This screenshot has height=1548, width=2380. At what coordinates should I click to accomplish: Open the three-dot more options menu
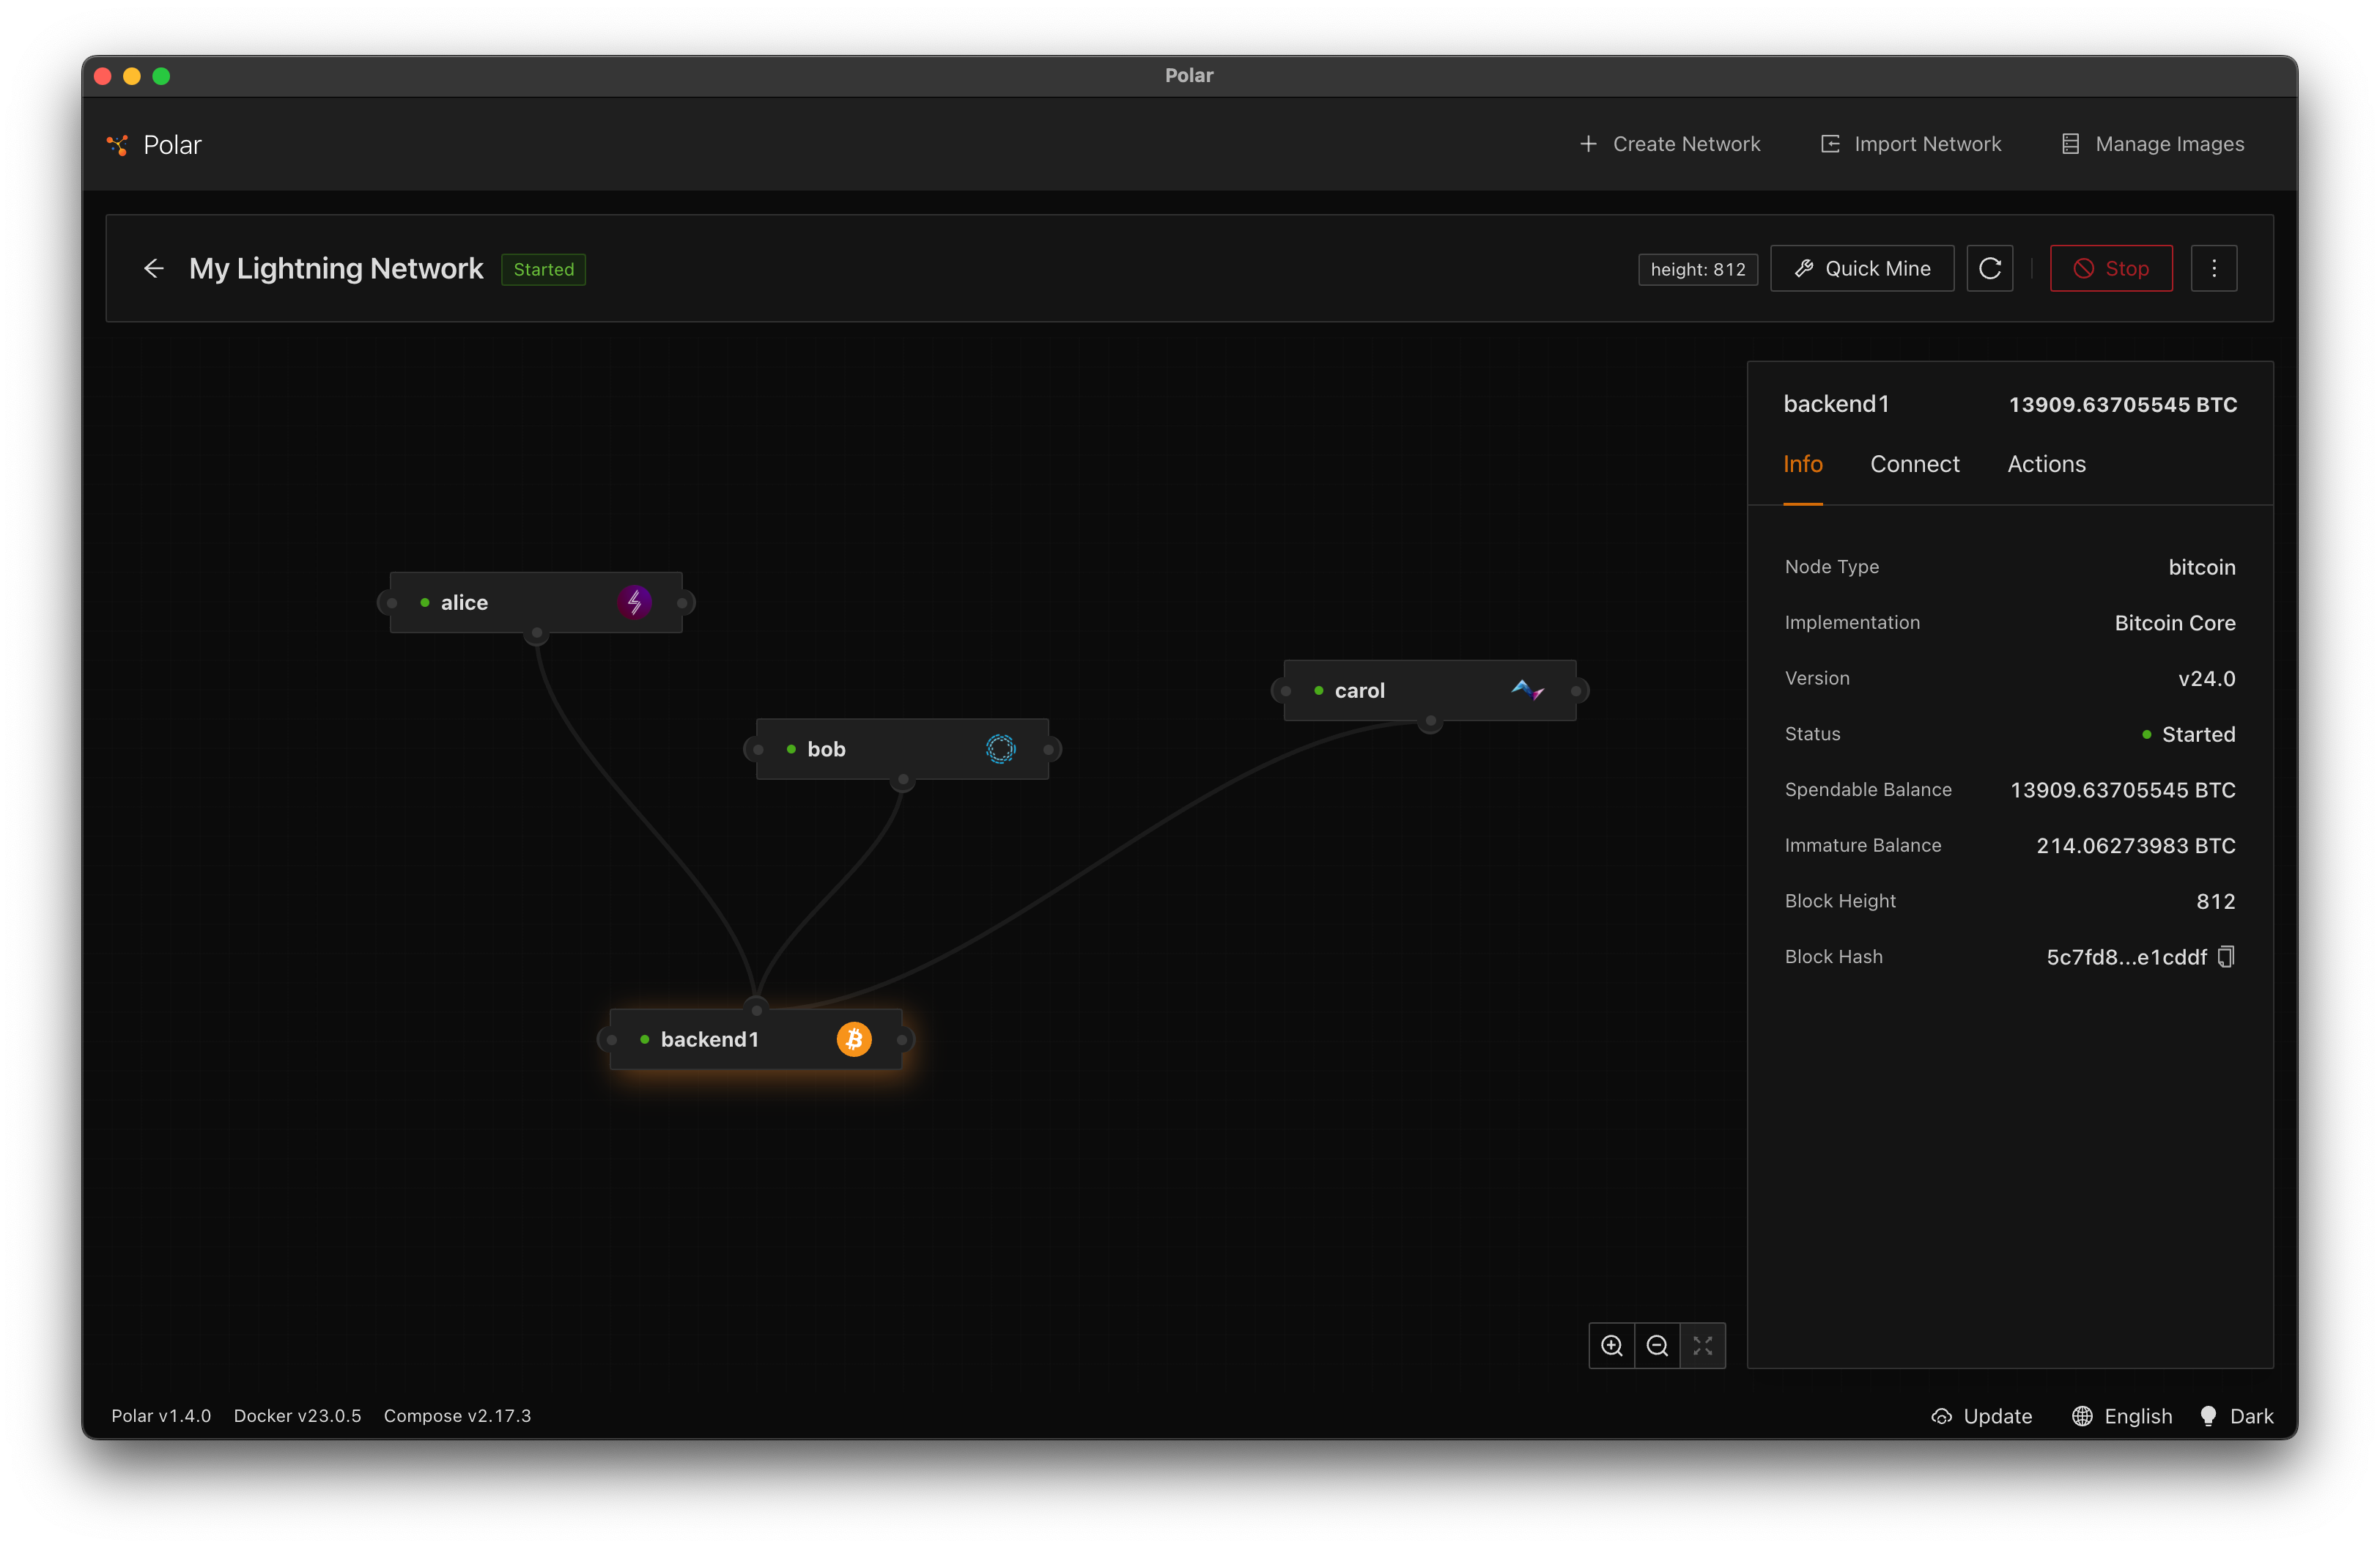[2213, 268]
